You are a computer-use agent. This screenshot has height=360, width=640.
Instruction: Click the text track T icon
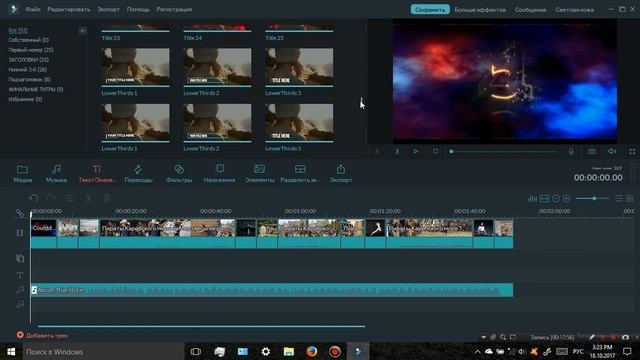20,275
